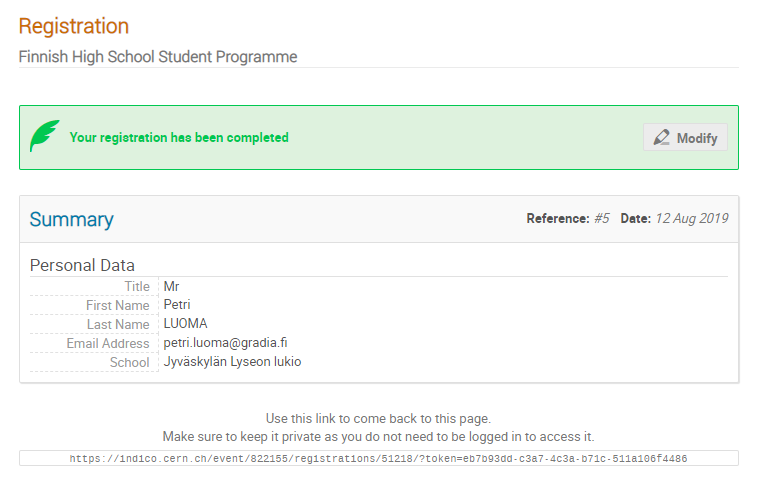This screenshot has height=489, width=774.
Task: Click the School value Jyväskylän Lyseon lukio
Action: [x=232, y=362]
